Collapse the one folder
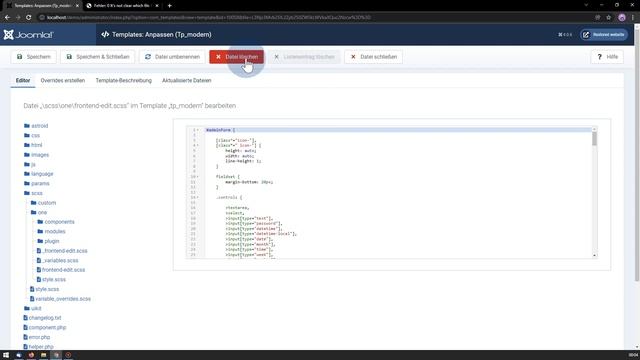Screen dimensions: 640x360 [39, 212]
